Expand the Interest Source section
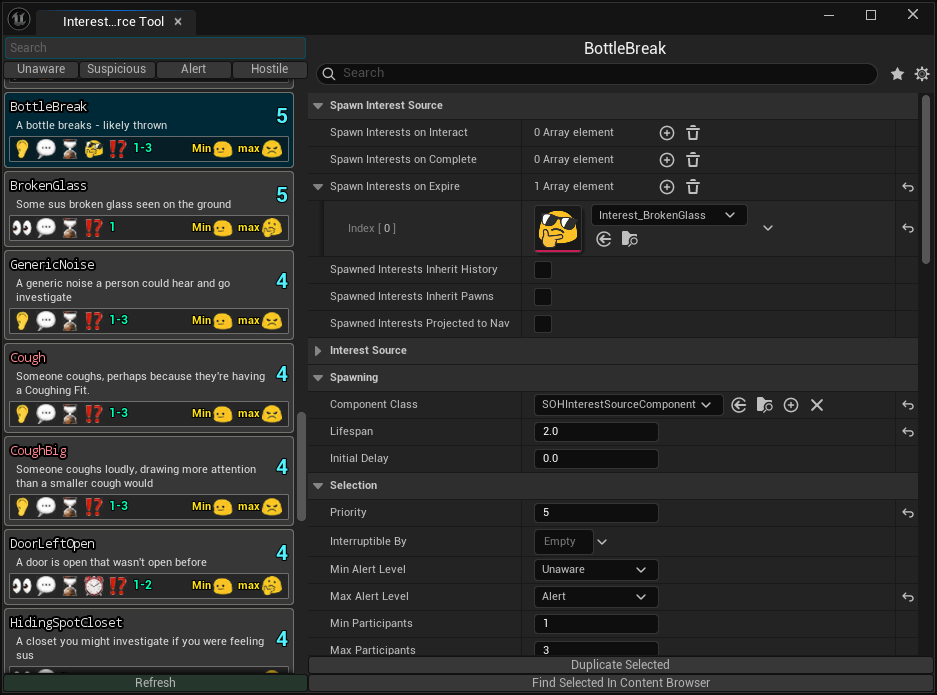This screenshot has height=695, width=937. [x=318, y=351]
